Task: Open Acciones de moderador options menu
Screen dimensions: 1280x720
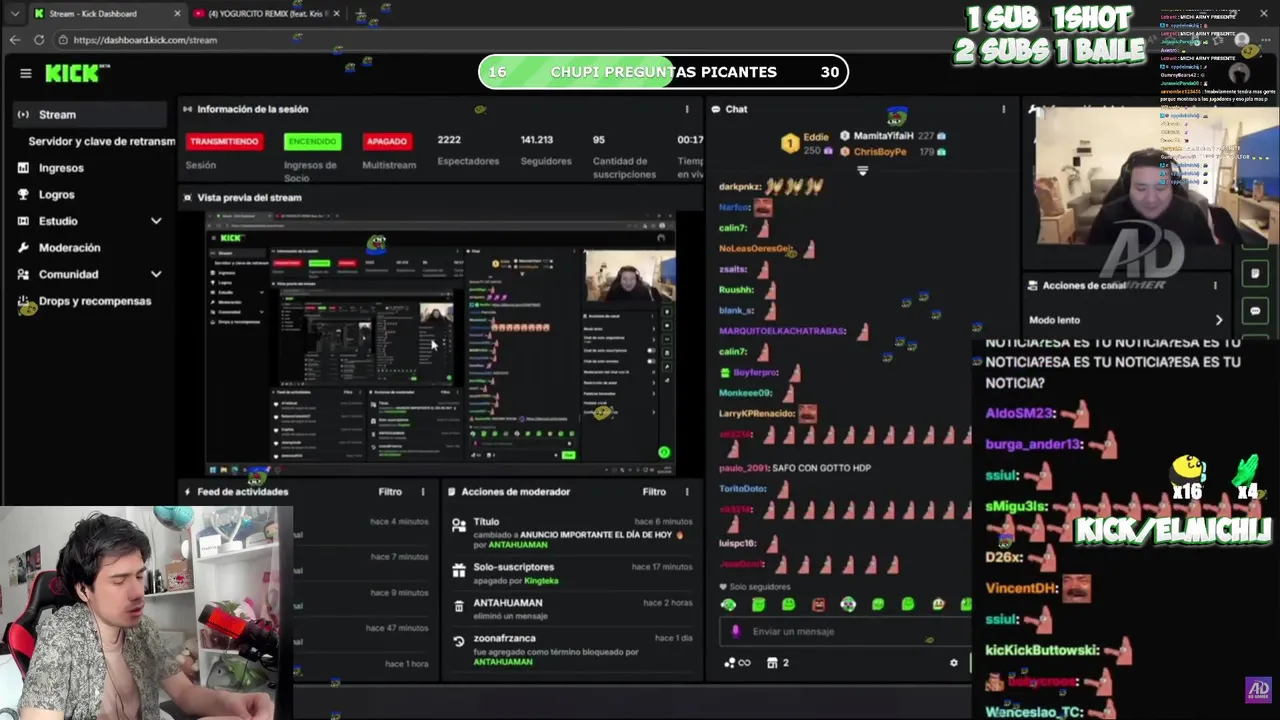Action: click(686, 492)
